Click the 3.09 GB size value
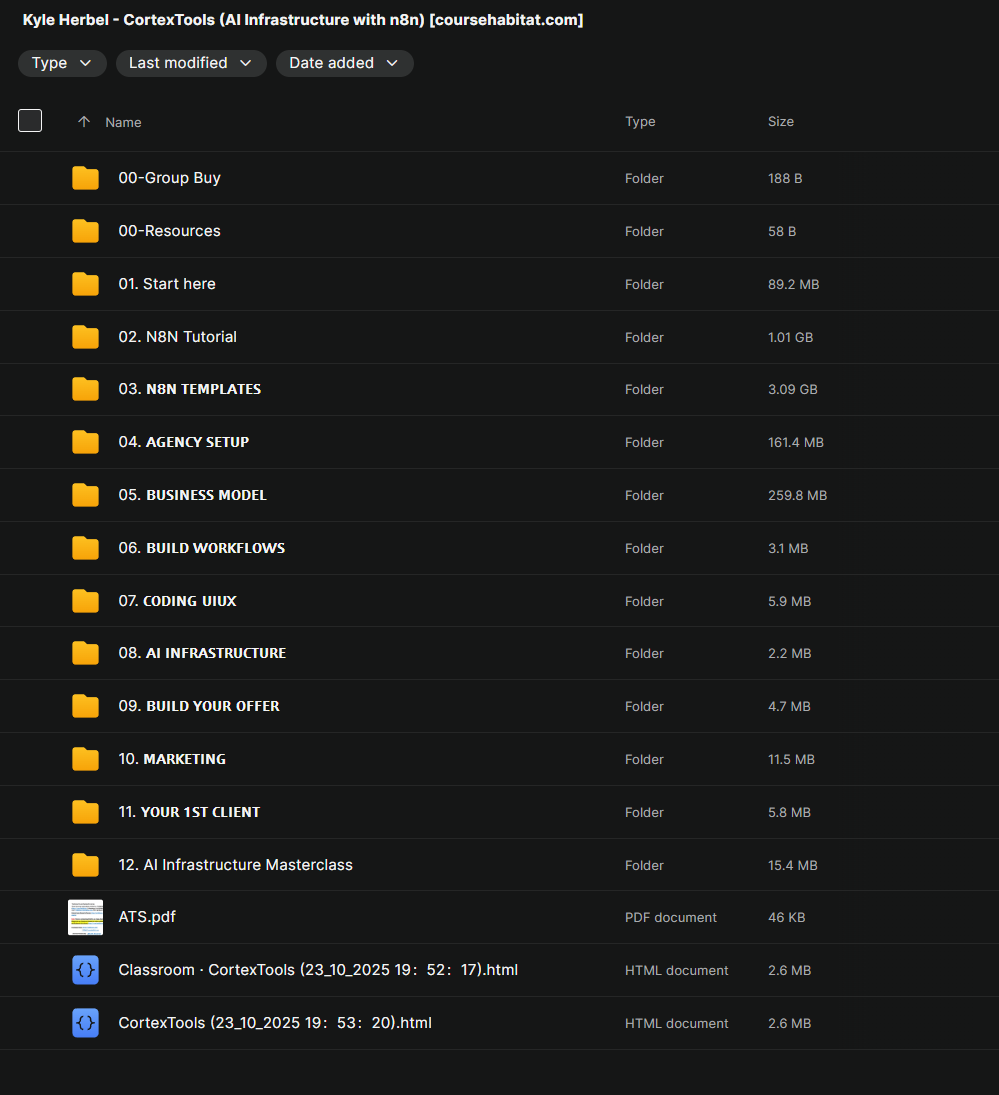The image size is (999, 1095). click(x=792, y=390)
